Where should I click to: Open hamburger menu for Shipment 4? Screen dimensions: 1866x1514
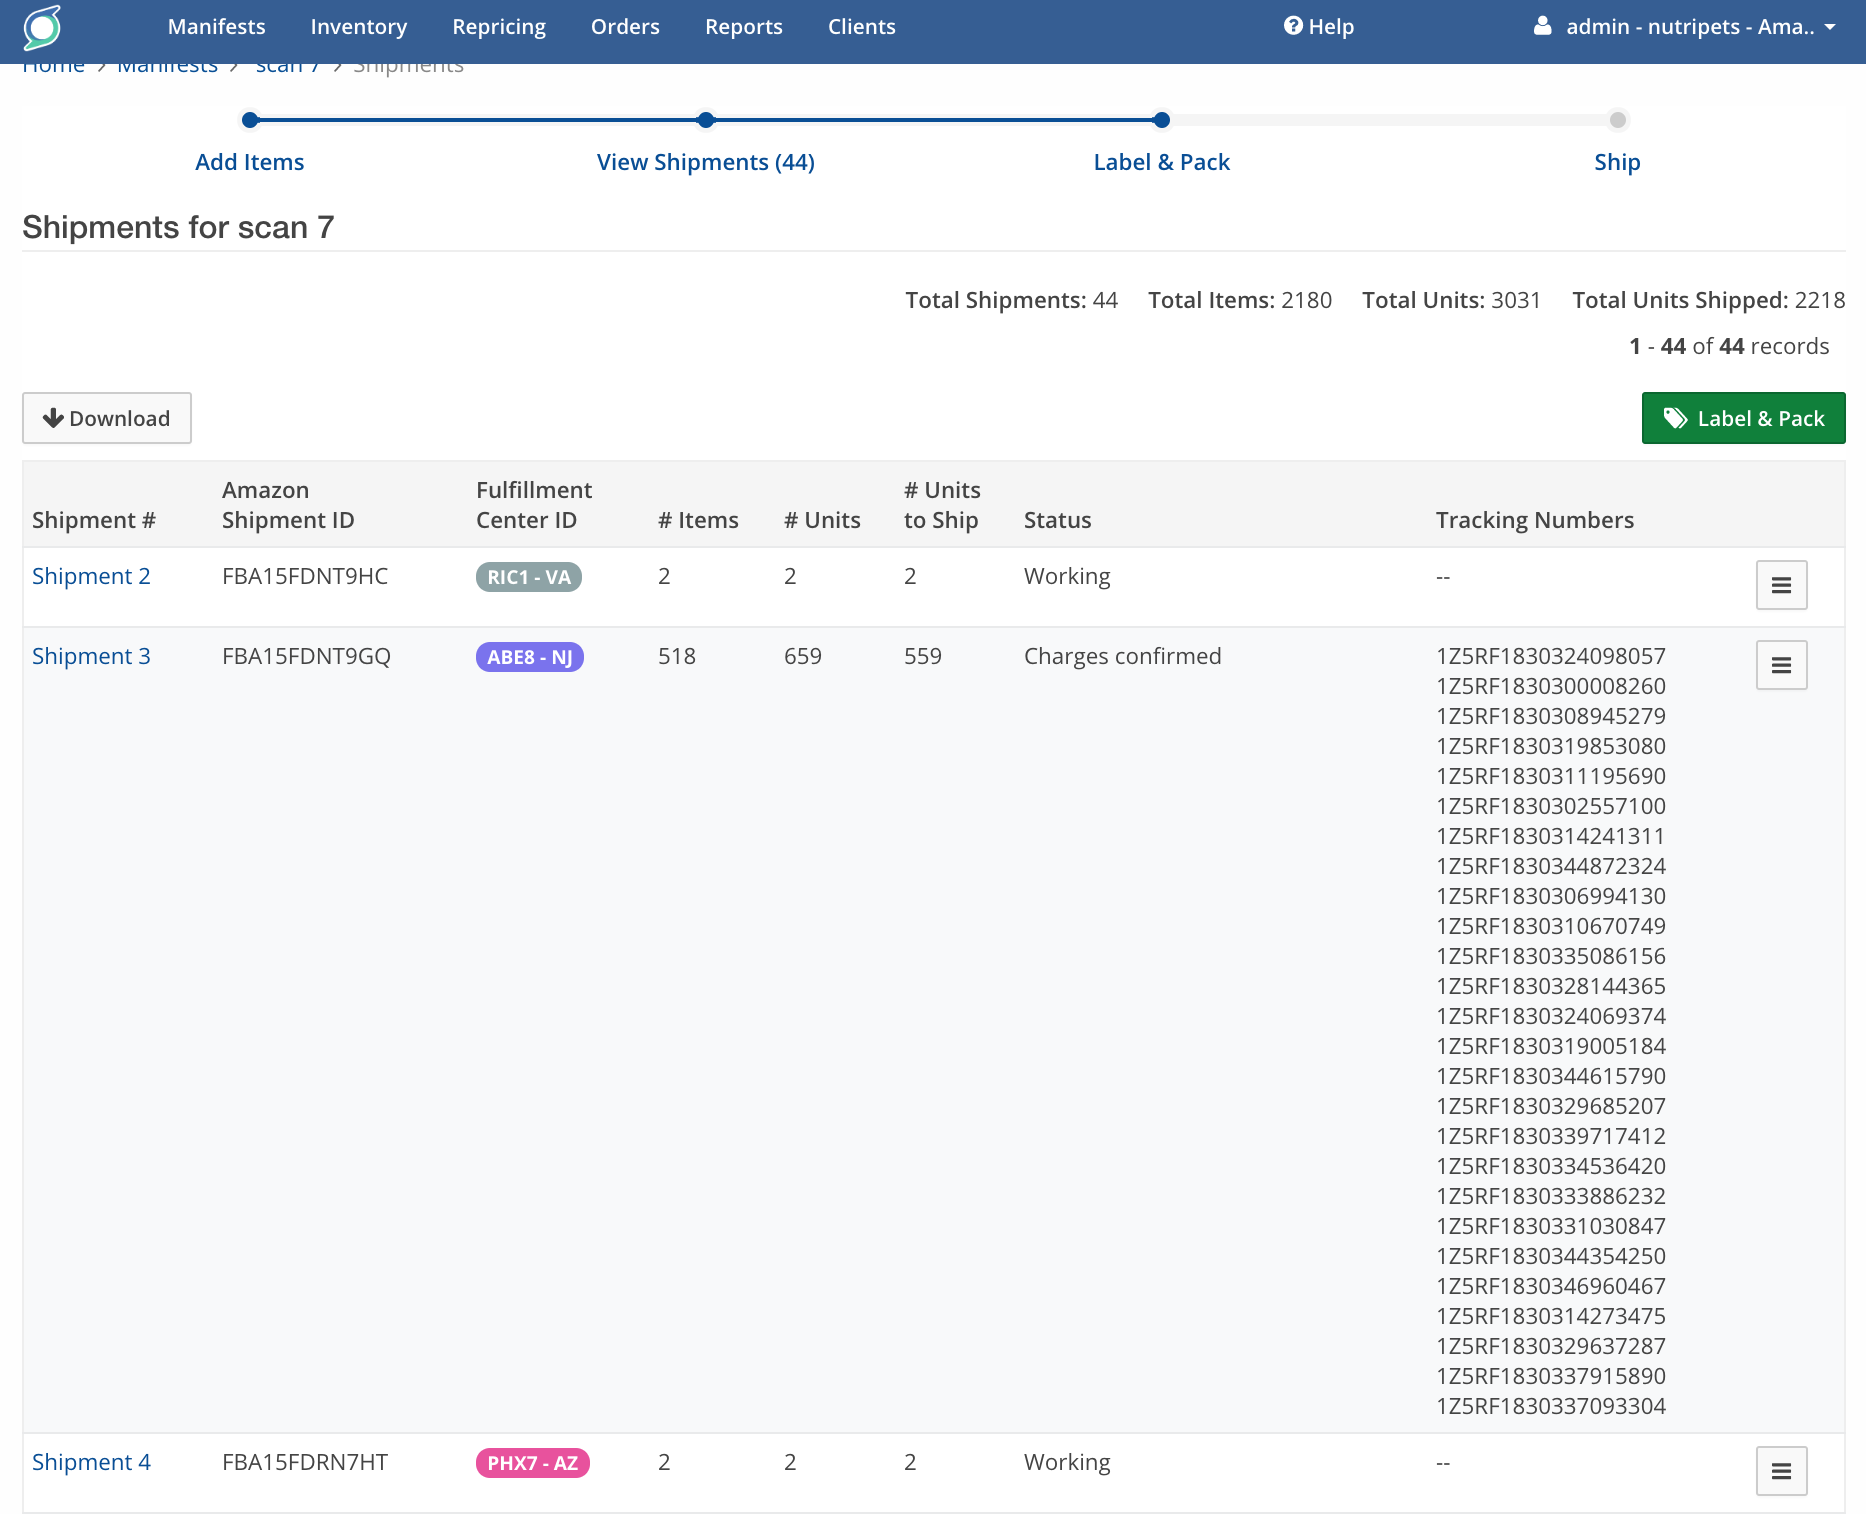1781,1471
